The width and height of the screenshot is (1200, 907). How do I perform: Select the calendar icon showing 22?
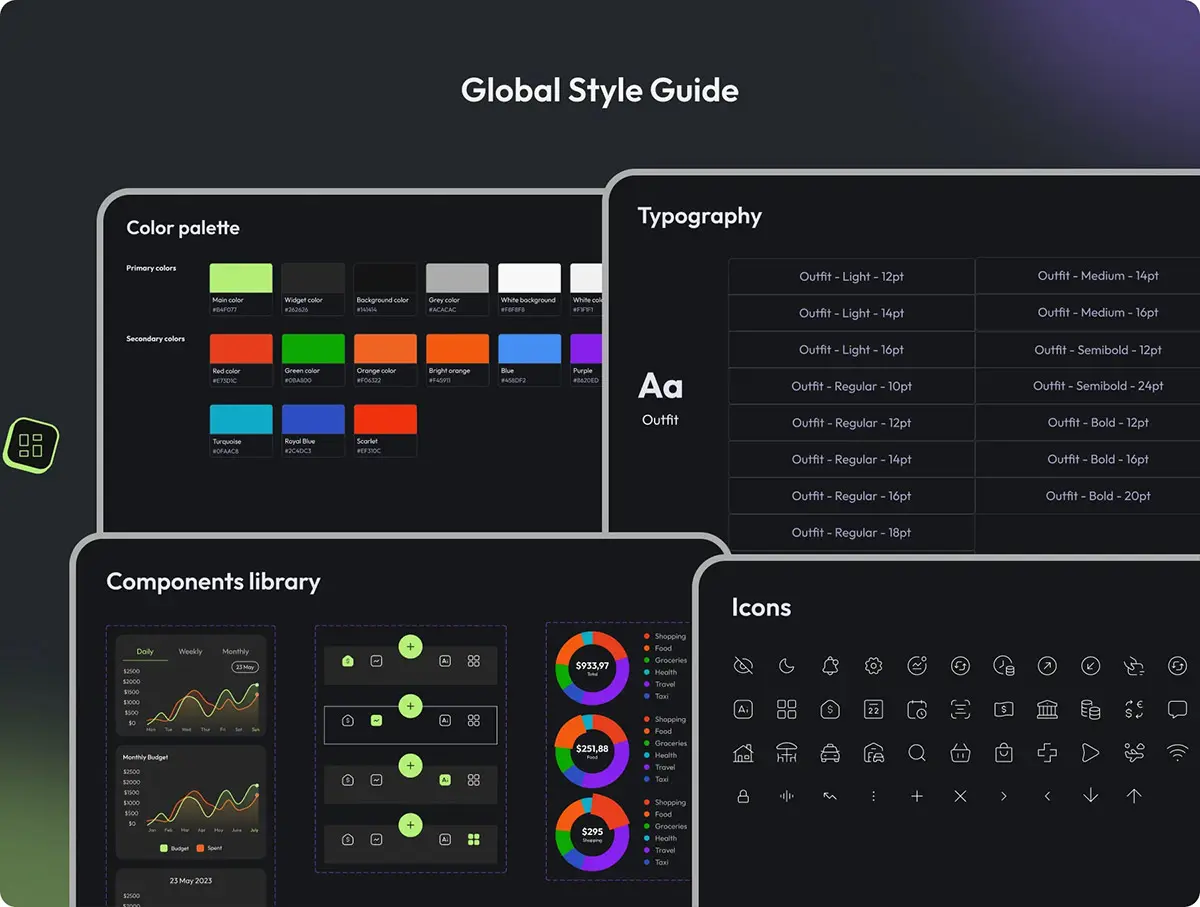point(873,709)
